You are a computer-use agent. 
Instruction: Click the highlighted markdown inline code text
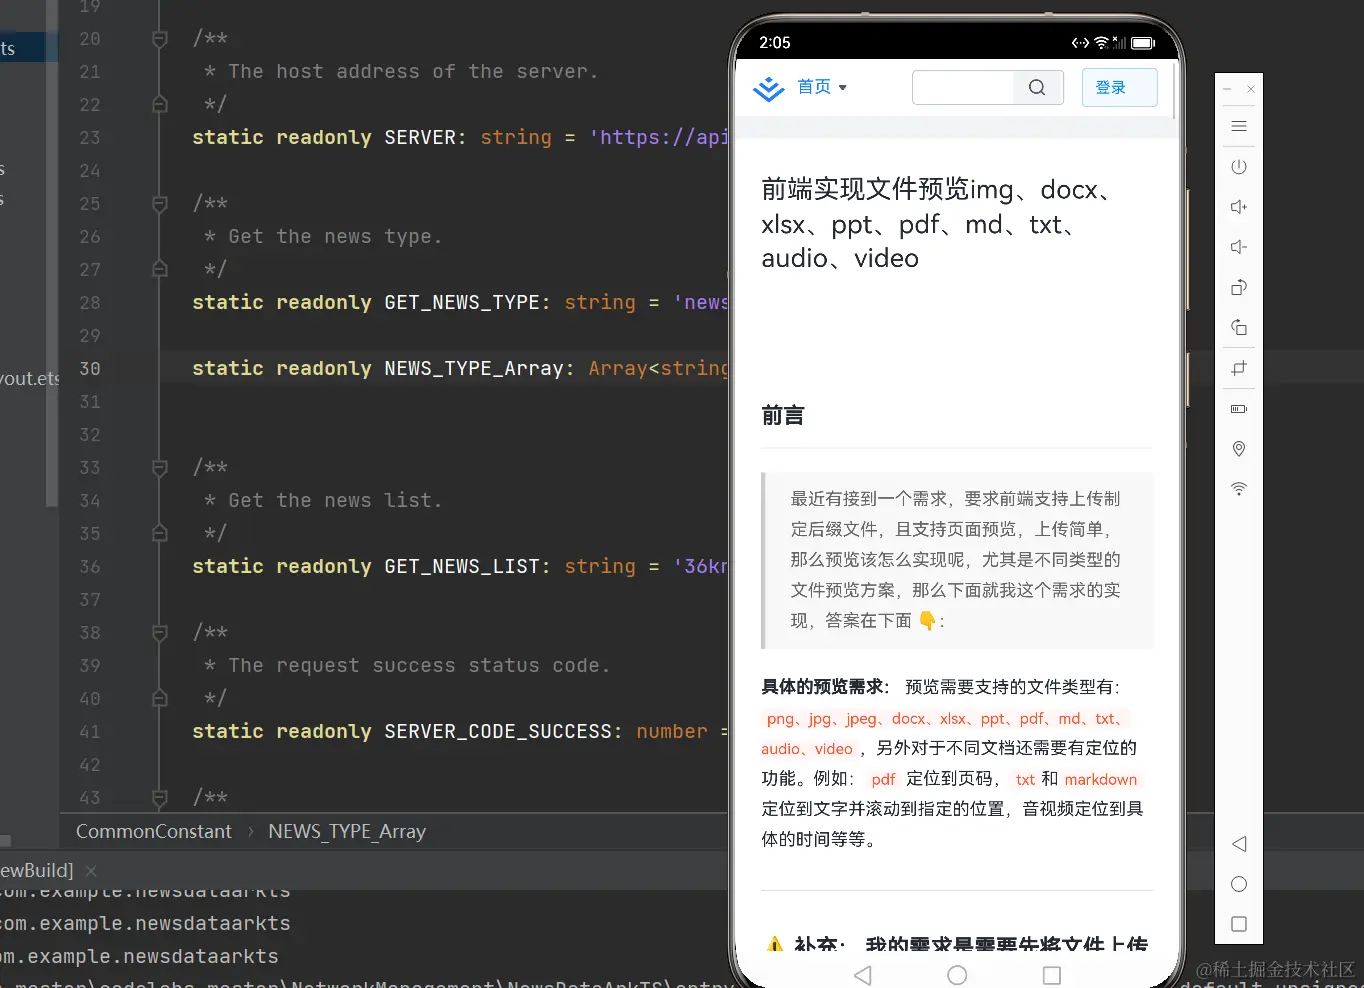tap(1101, 779)
